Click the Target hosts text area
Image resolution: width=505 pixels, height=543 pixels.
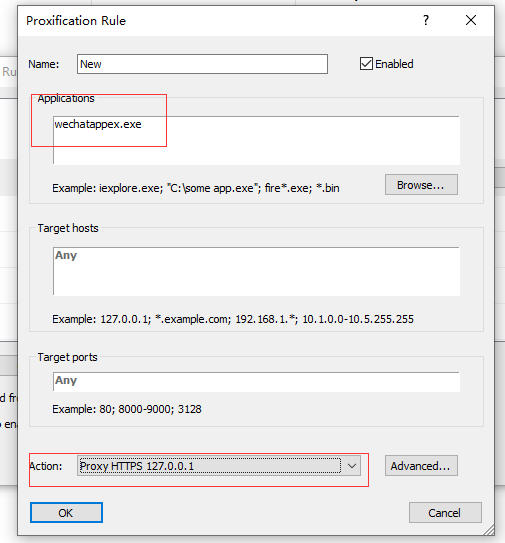pos(256,271)
